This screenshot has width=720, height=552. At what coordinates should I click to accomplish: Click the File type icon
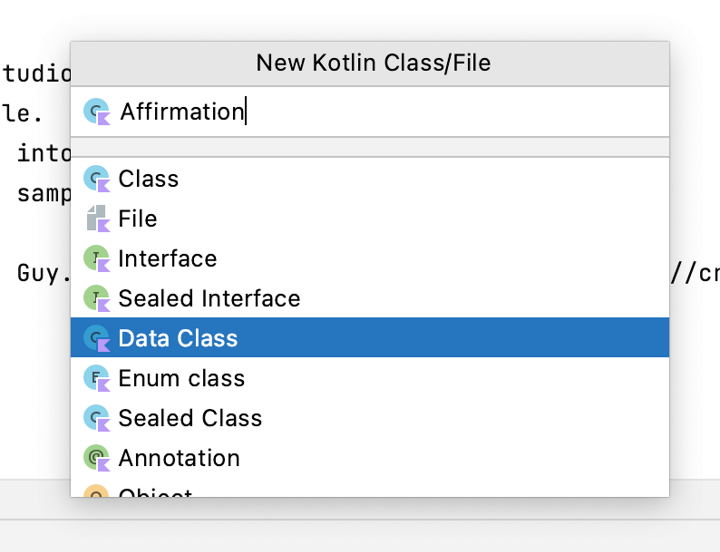(97, 219)
